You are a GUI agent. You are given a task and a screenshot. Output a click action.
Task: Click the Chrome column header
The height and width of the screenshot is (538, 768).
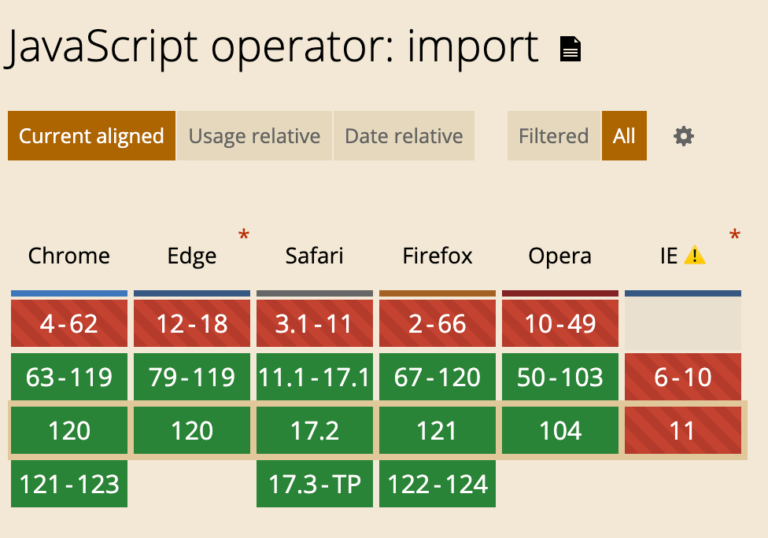(69, 256)
